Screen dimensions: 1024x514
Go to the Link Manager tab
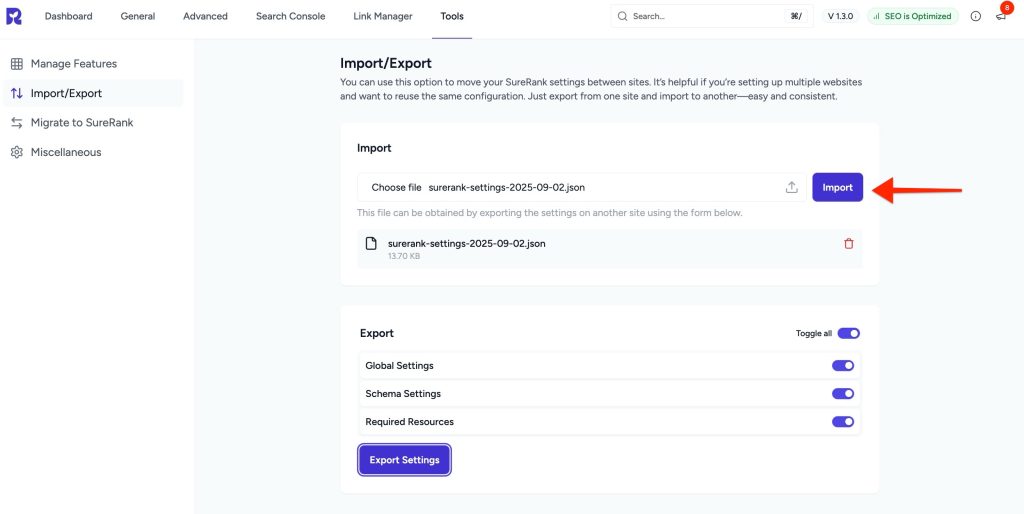[383, 16]
